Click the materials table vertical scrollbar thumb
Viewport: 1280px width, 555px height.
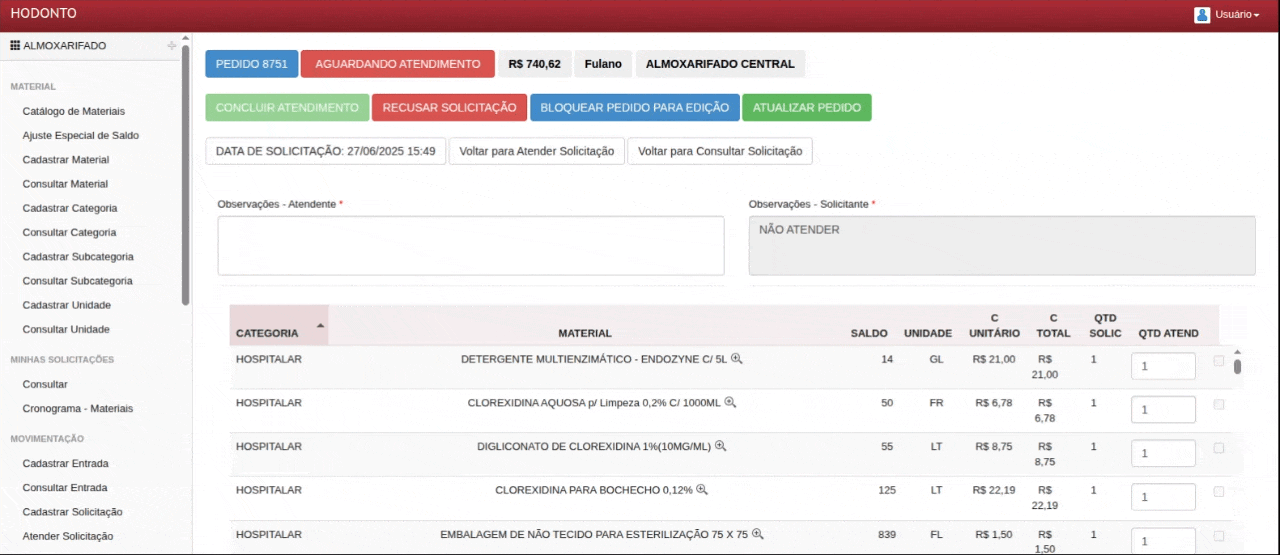pyautogui.click(x=1237, y=366)
